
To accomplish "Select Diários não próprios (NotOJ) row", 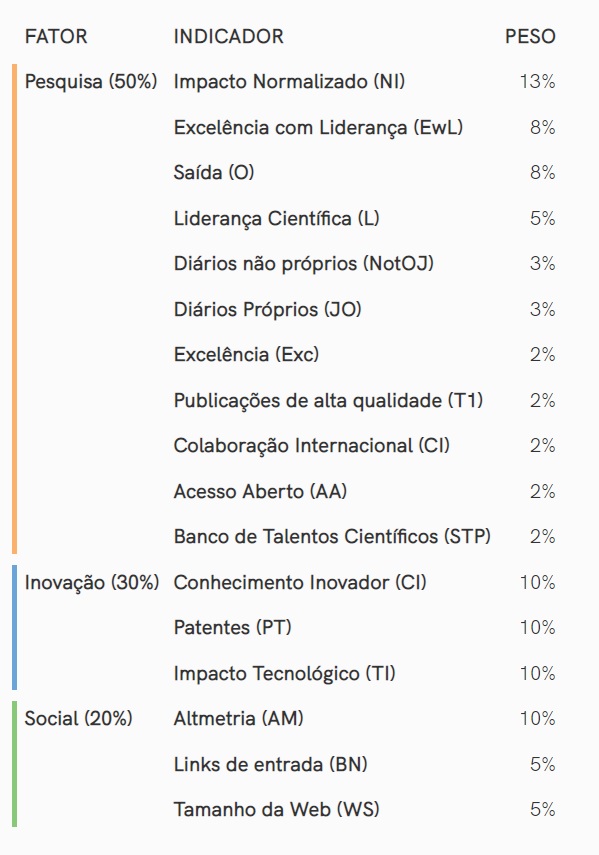I will [365, 264].
